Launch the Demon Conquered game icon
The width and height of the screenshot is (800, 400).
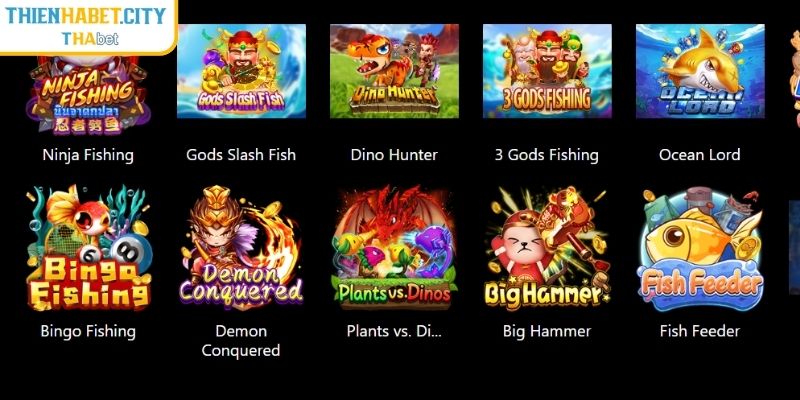(x=241, y=247)
